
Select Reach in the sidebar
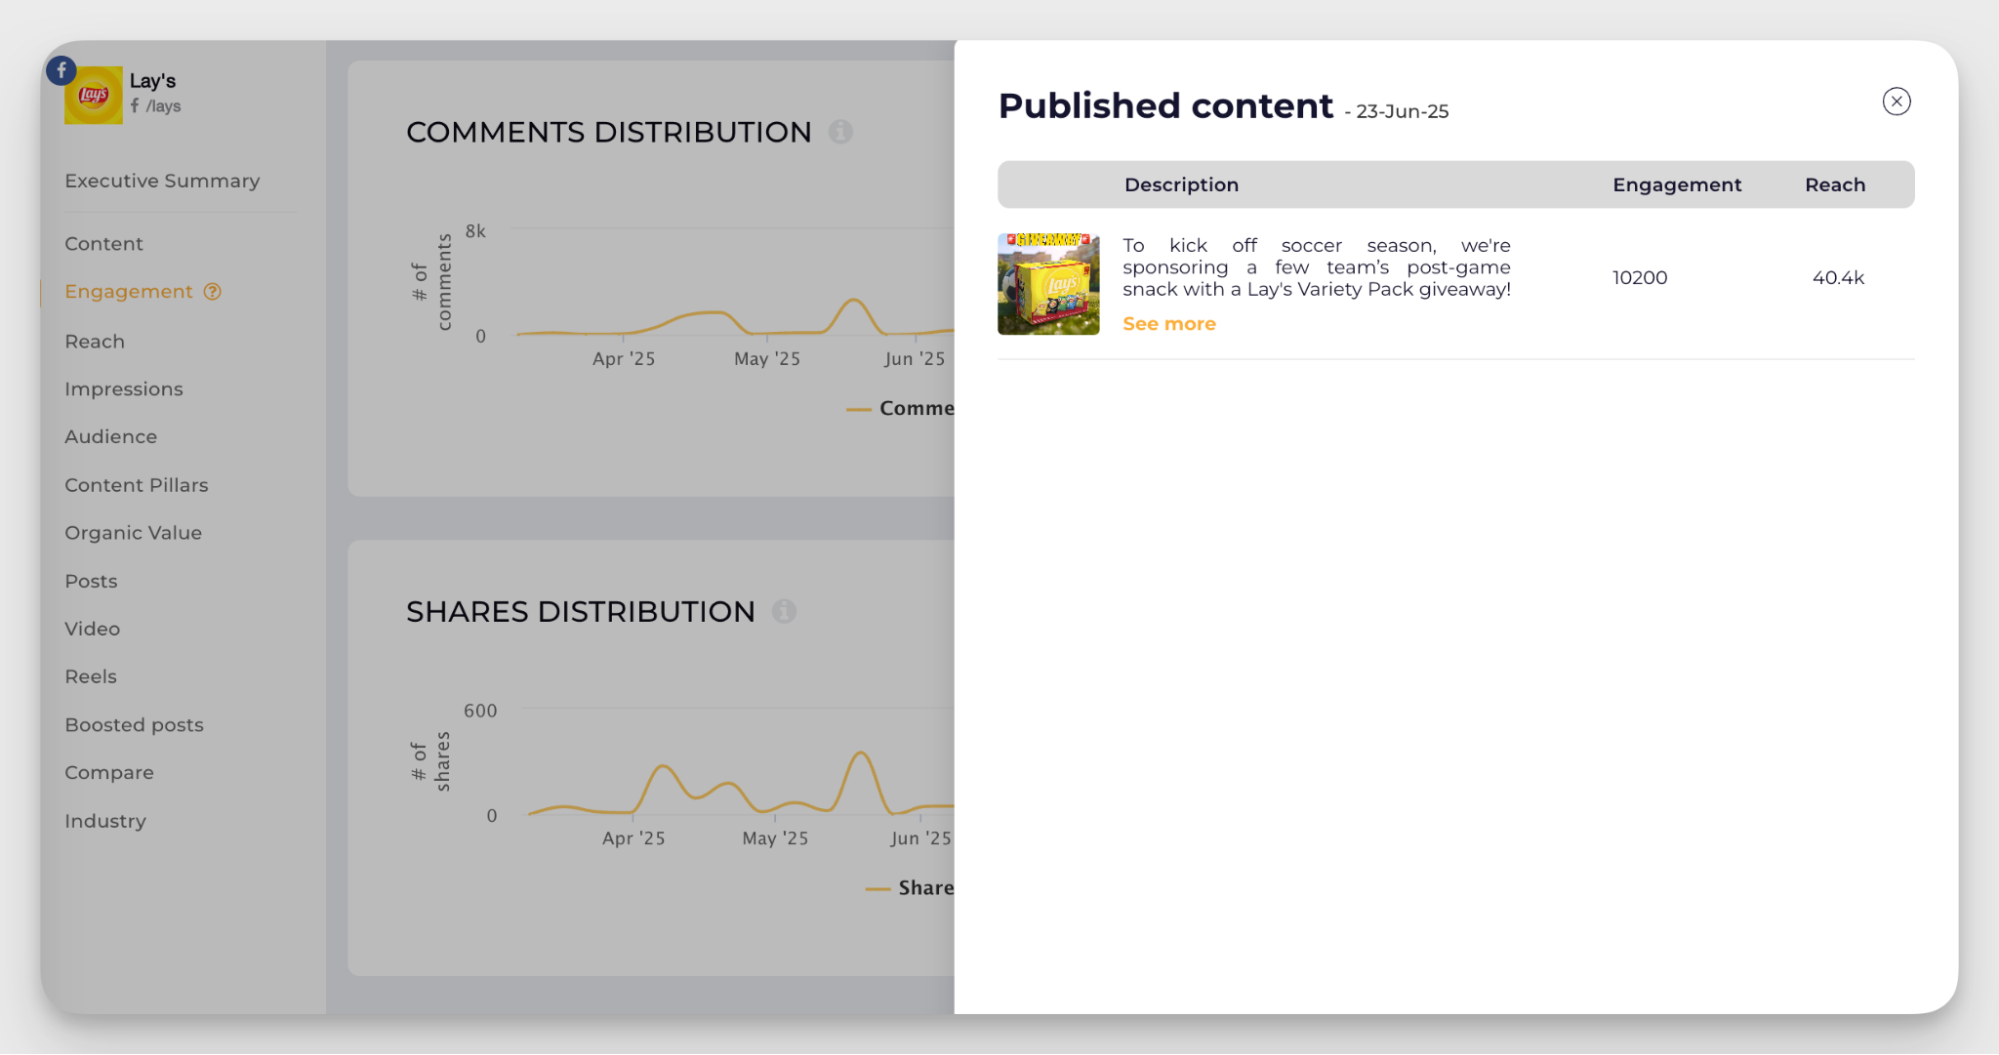(95, 342)
